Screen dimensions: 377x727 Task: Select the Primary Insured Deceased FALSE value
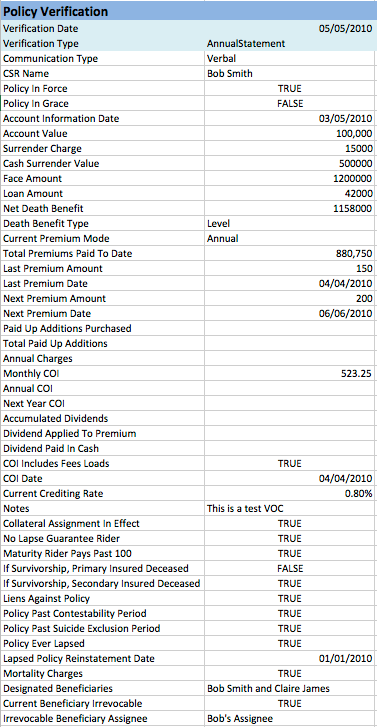click(x=290, y=568)
